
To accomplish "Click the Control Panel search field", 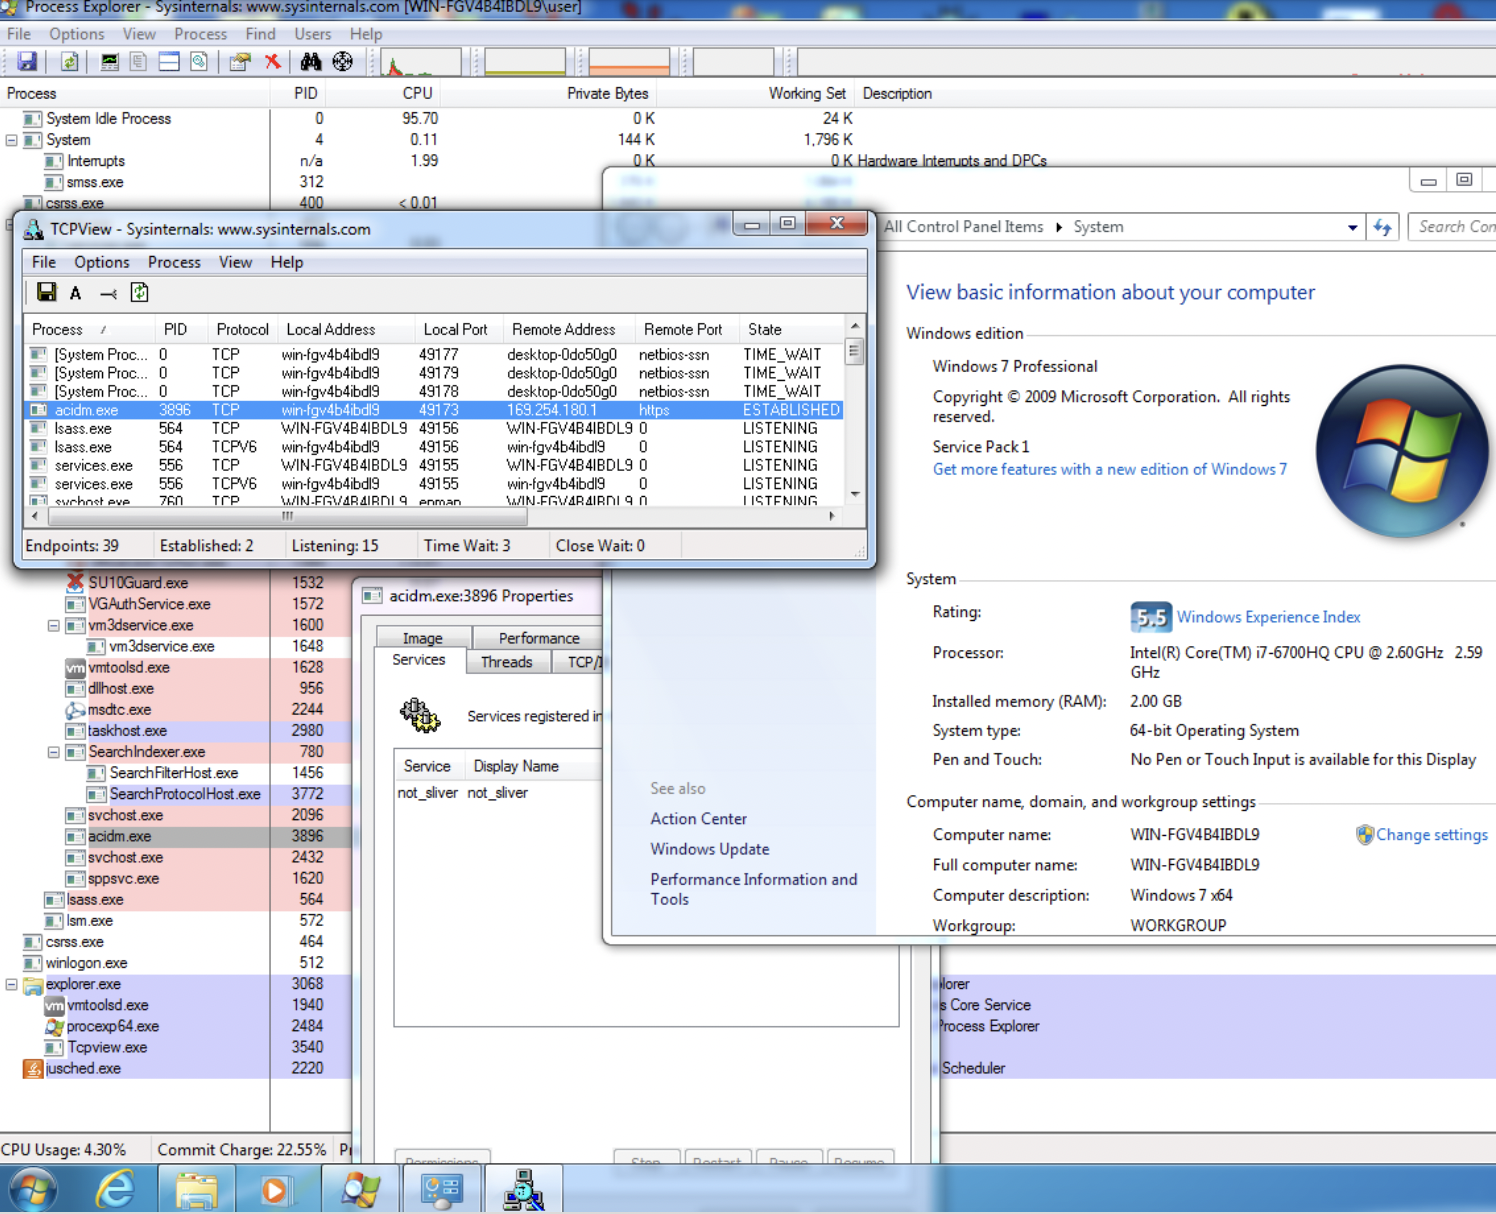I will pos(1452,227).
